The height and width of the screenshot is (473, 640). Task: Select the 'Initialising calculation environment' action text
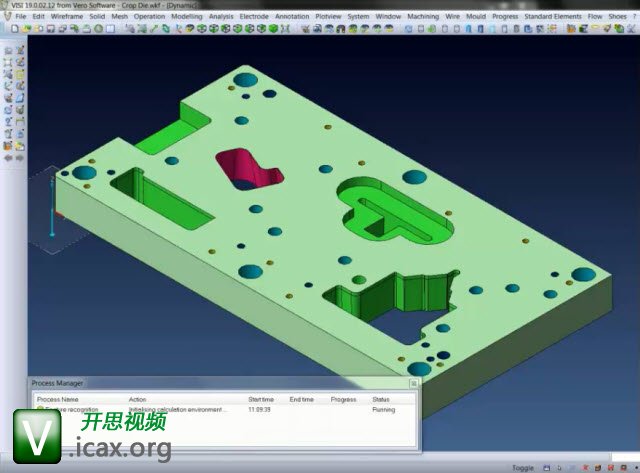click(x=176, y=409)
